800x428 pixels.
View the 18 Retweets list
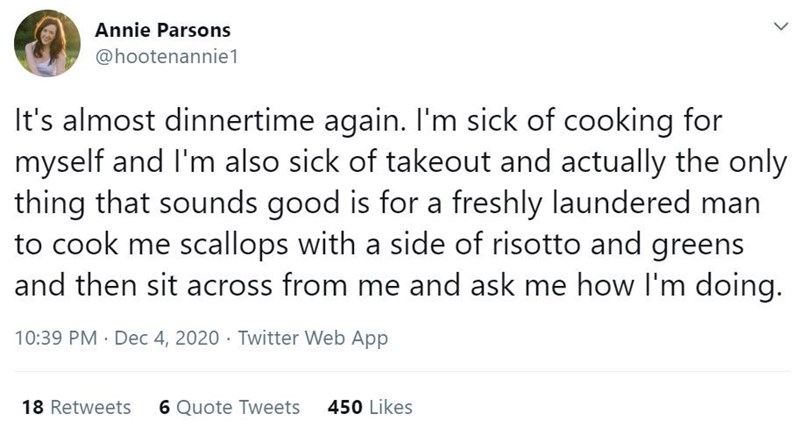point(76,407)
